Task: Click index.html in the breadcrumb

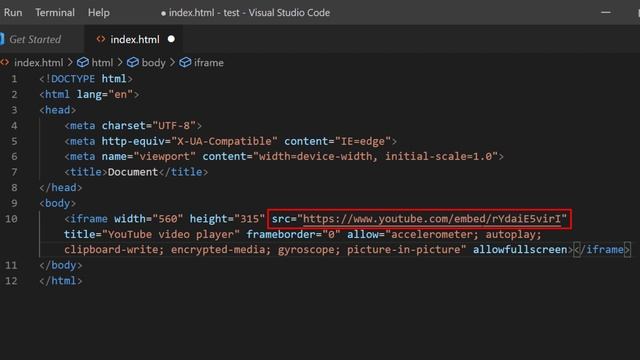Action: click(x=38, y=63)
